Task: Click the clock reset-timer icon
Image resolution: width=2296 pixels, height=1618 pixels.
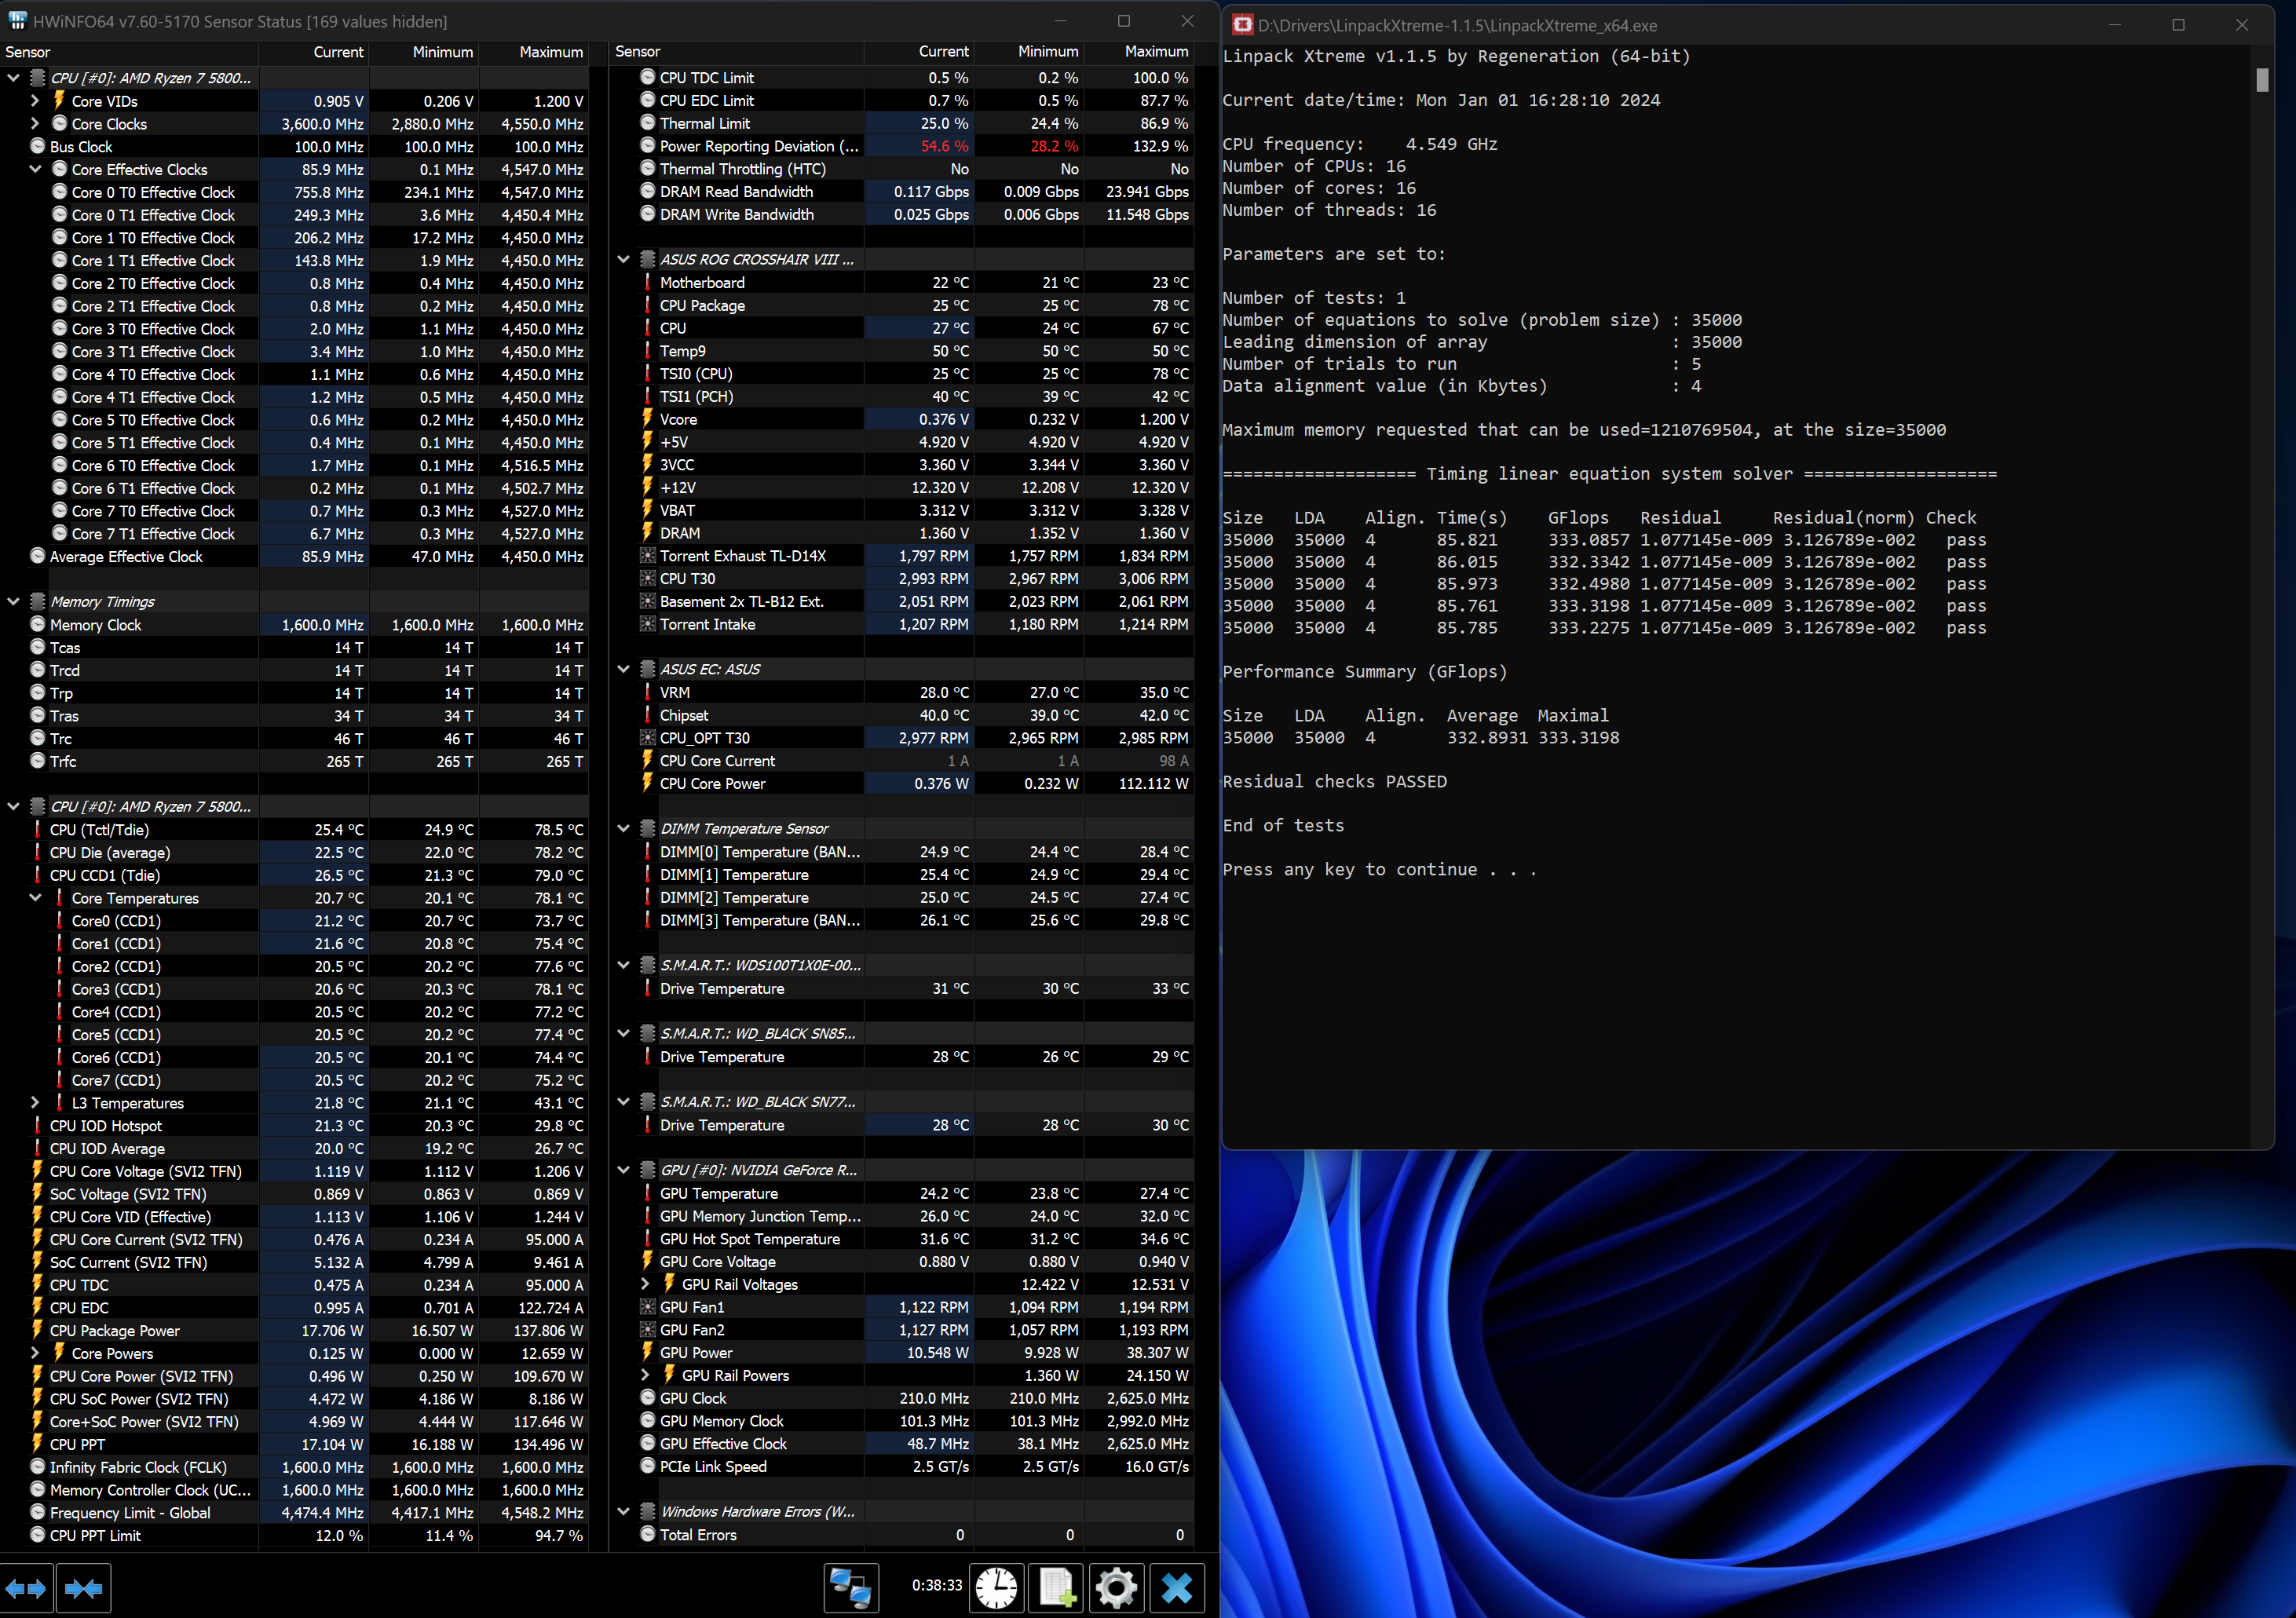Action: pyautogui.click(x=996, y=1588)
